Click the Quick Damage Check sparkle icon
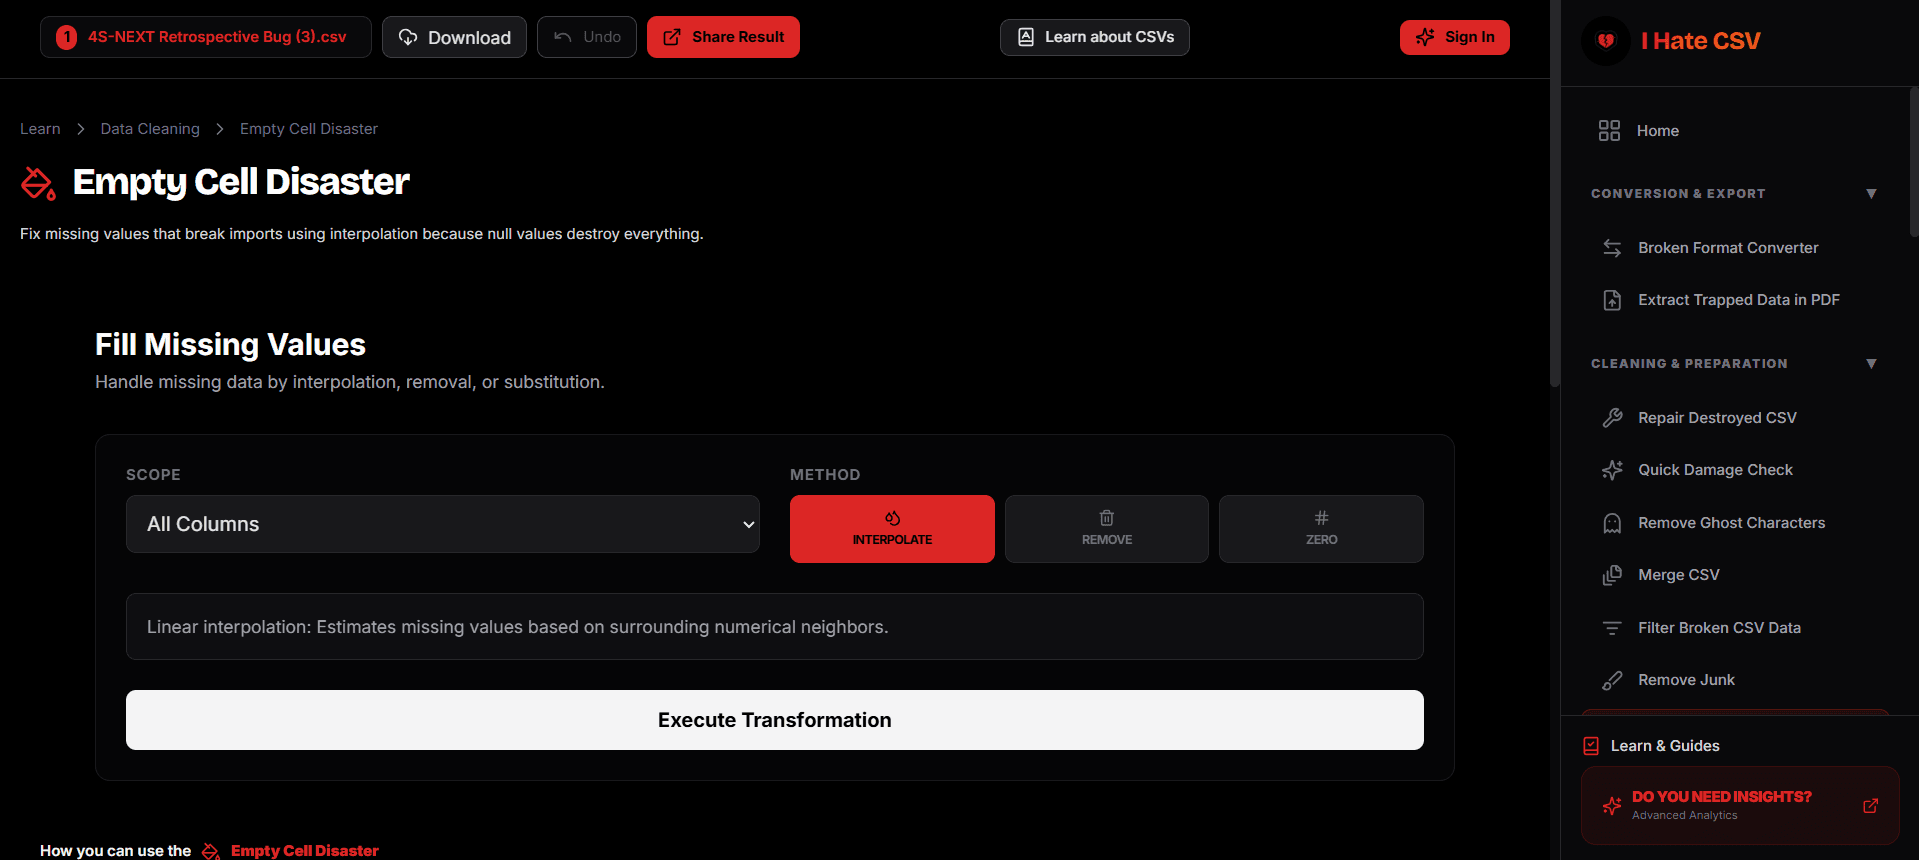Image resolution: width=1919 pixels, height=860 pixels. (x=1612, y=470)
